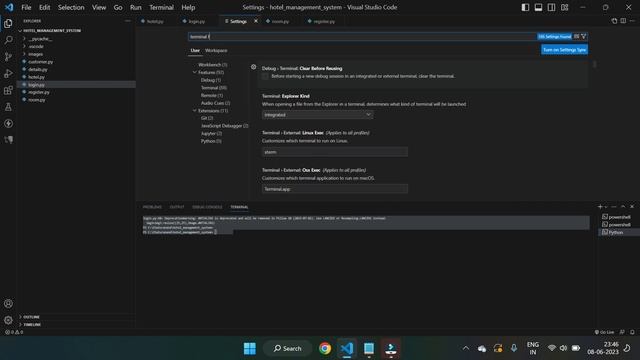Open Explorer More Actions ellipsis
The width and height of the screenshot is (640, 360).
[x=128, y=21]
